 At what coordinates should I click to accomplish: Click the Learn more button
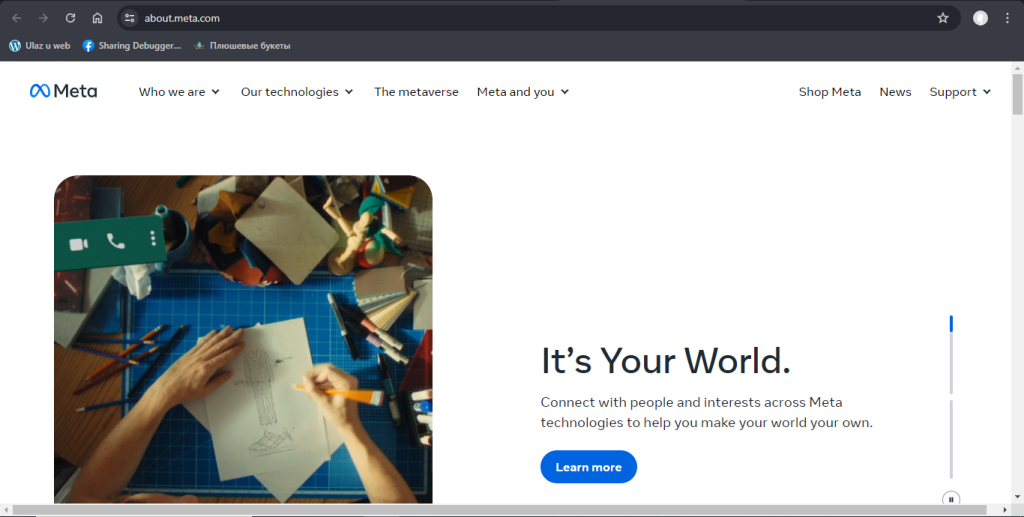point(588,467)
